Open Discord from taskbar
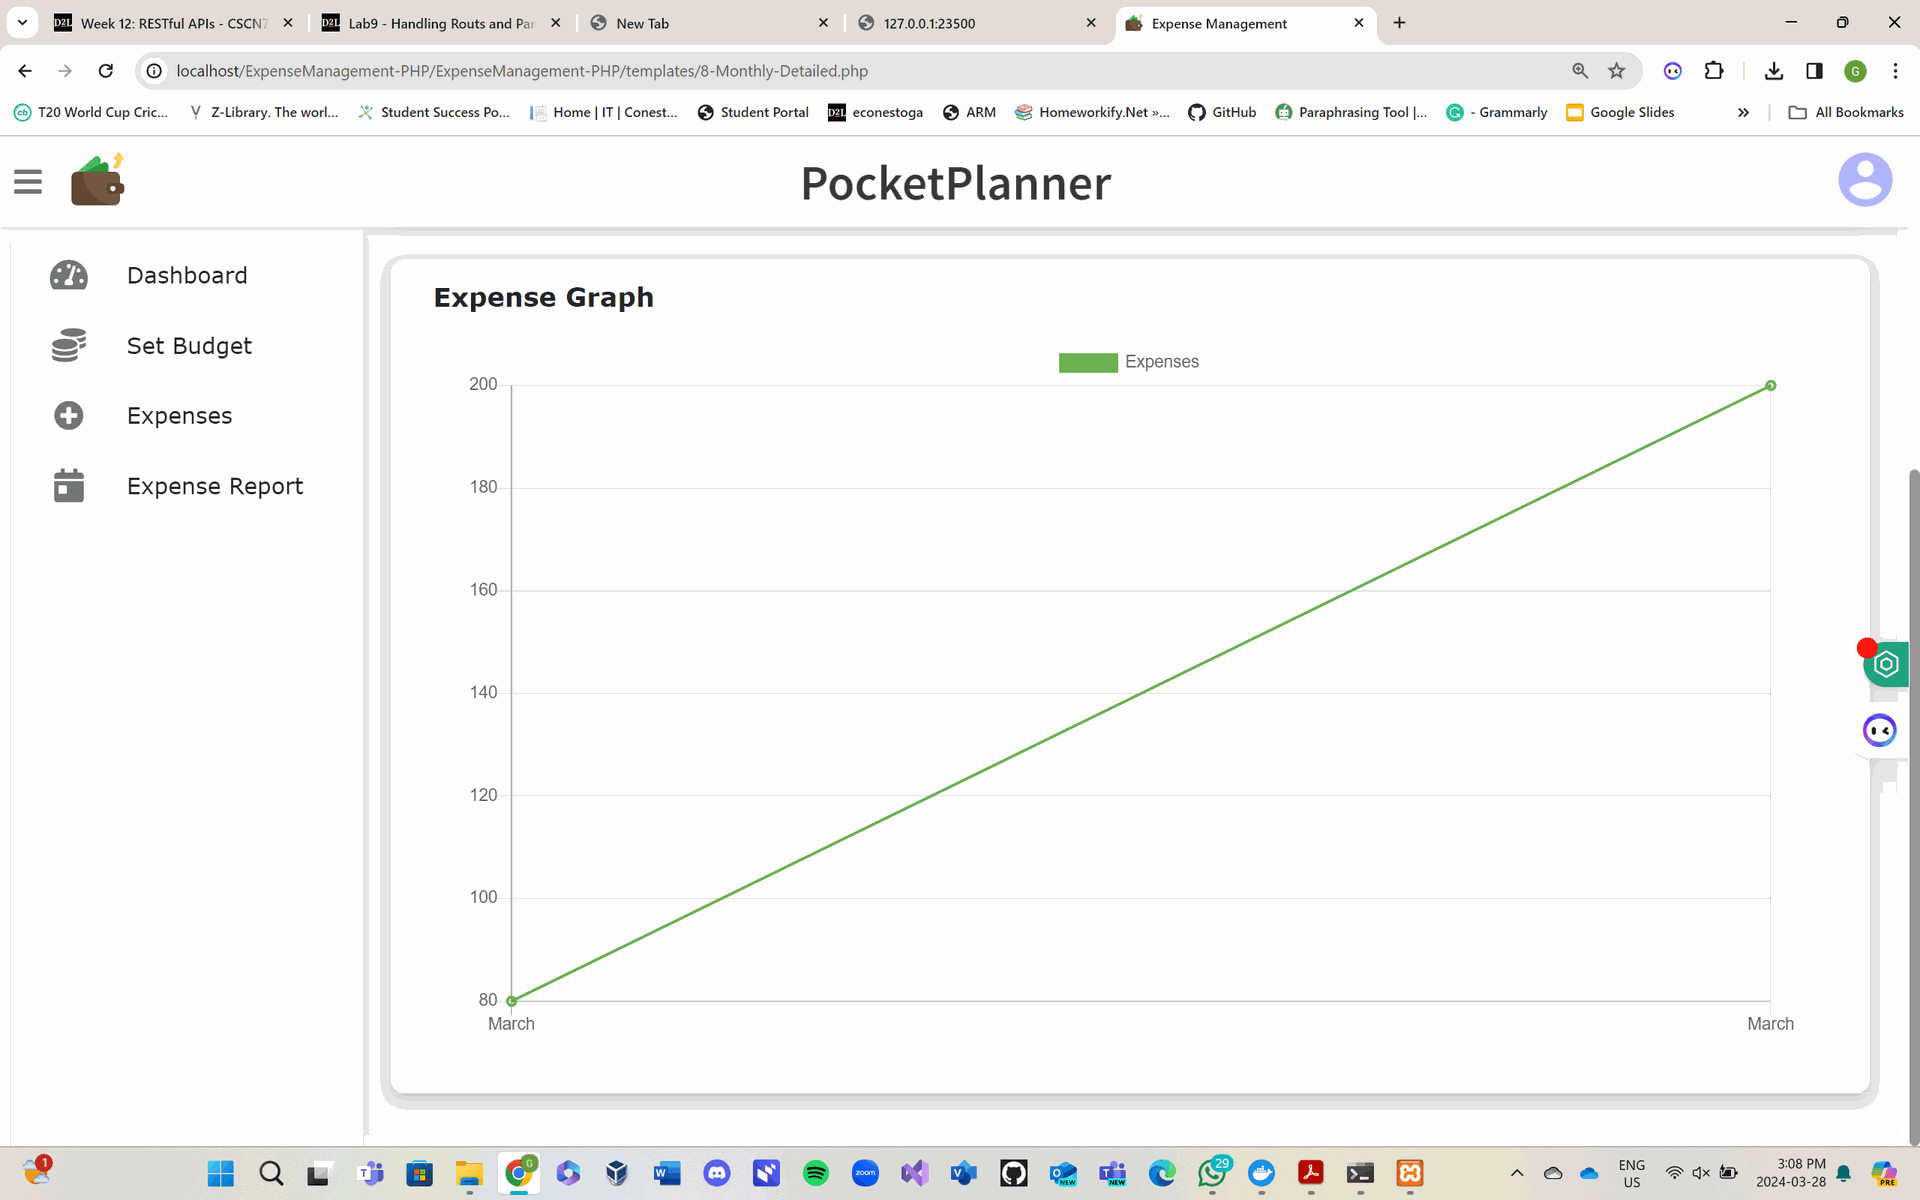The width and height of the screenshot is (1920, 1200). (x=717, y=1173)
